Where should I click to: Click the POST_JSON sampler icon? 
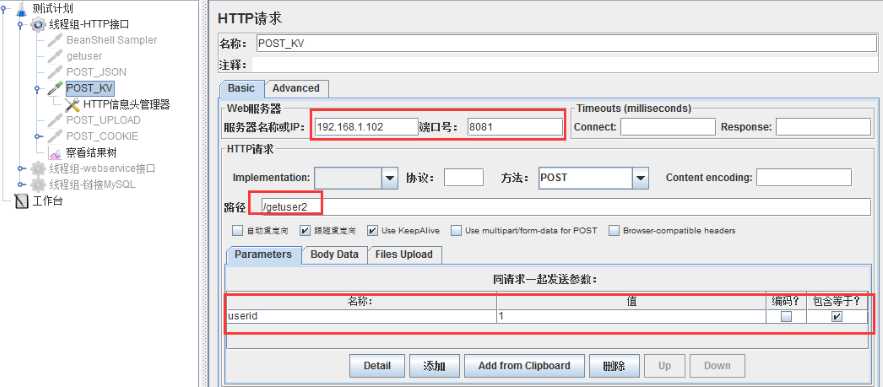(55, 72)
